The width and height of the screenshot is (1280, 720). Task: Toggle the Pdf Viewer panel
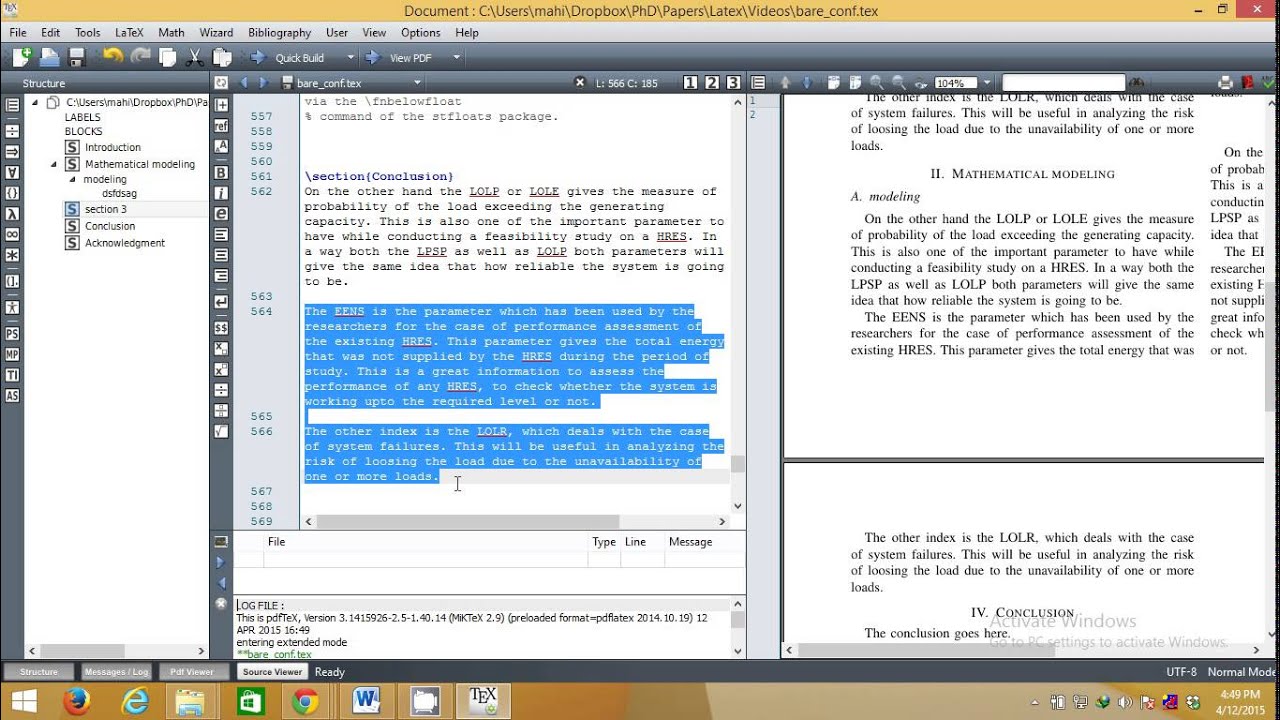click(x=191, y=672)
